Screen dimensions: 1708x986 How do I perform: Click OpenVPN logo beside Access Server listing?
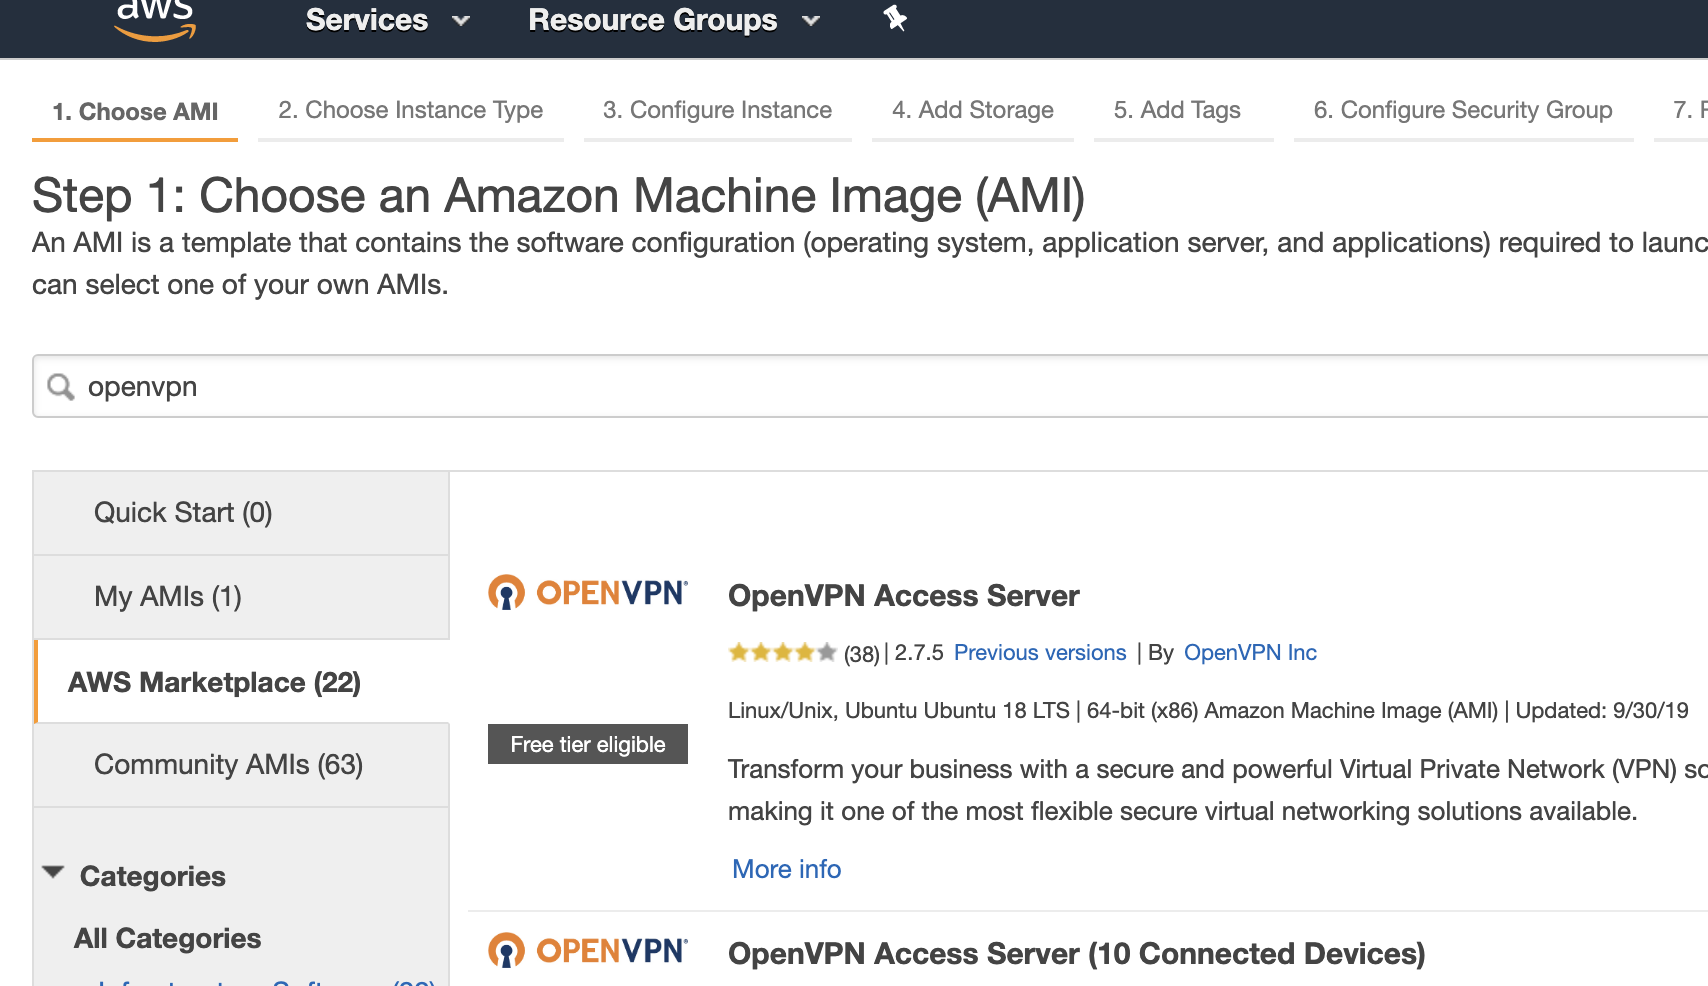pos(587,593)
